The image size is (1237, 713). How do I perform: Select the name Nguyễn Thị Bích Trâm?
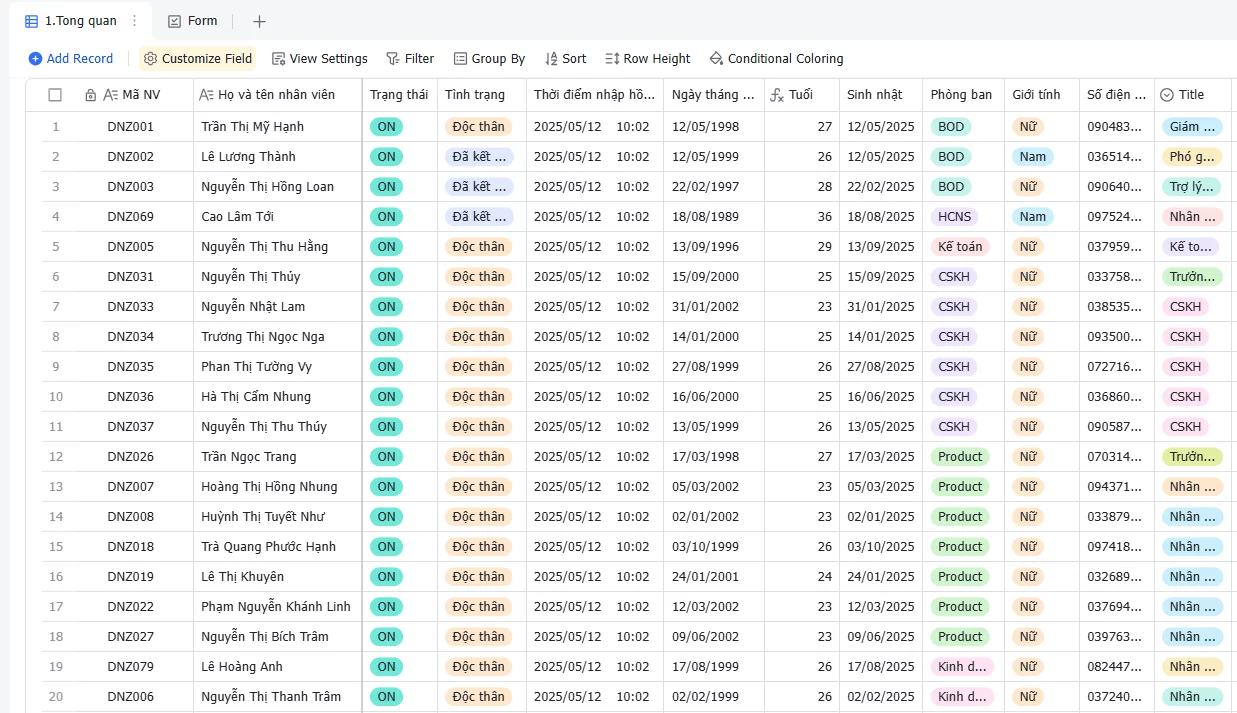(x=265, y=637)
